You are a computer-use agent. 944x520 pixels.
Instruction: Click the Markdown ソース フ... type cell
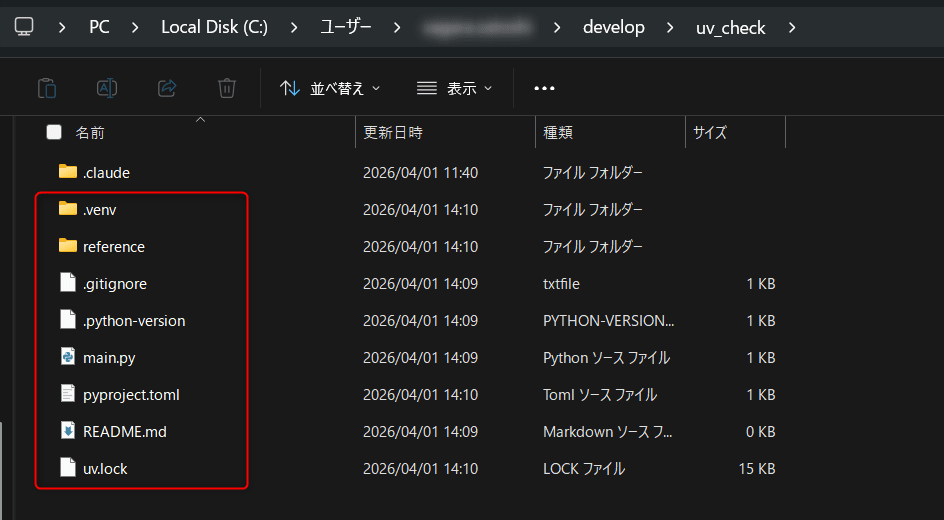pos(607,432)
